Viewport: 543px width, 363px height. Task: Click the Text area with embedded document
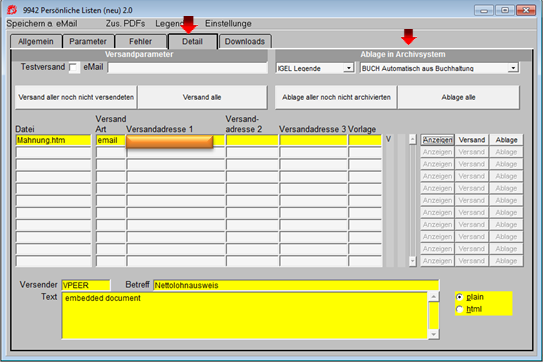[x=245, y=316]
